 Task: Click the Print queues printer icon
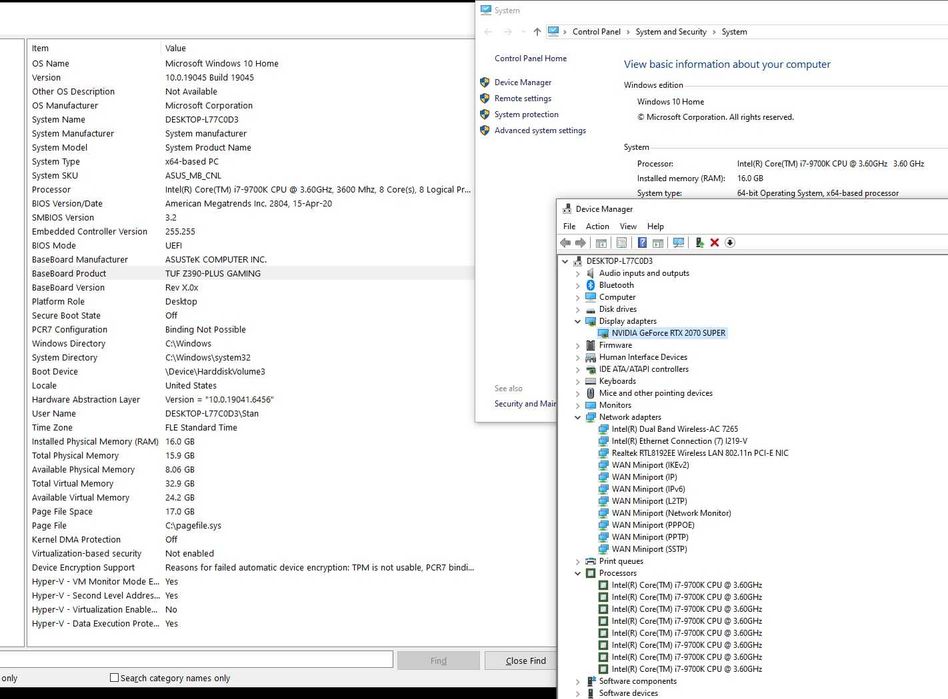point(591,561)
